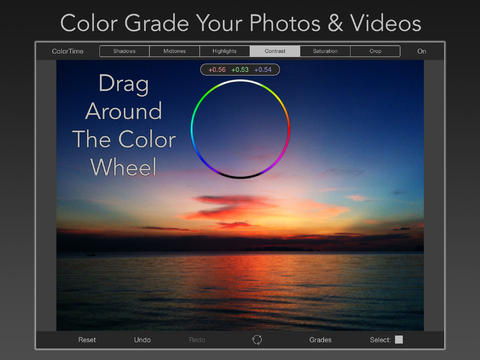Click the Select label
This screenshot has width=480, height=360.
380,340
